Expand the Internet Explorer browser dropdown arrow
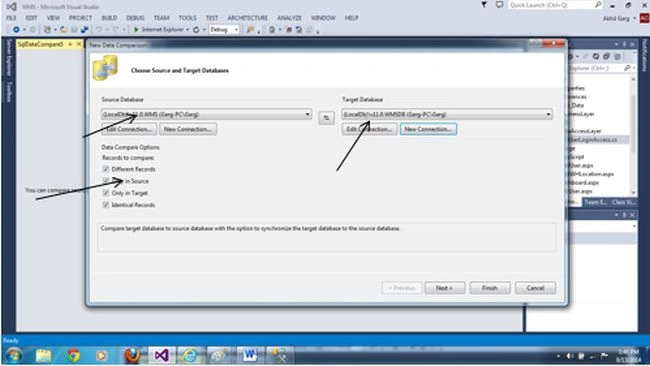Image resolution: width=650 pixels, height=366 pixels. (x=187, y=30)
